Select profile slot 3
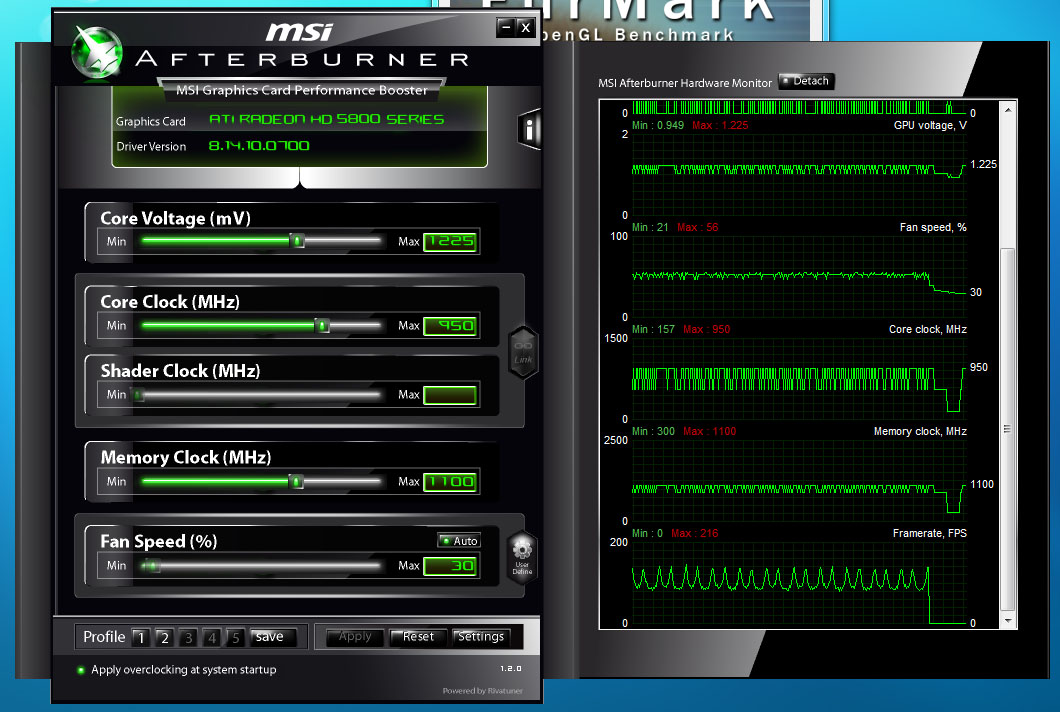1060x712 pixels. (x=188, y=638)
